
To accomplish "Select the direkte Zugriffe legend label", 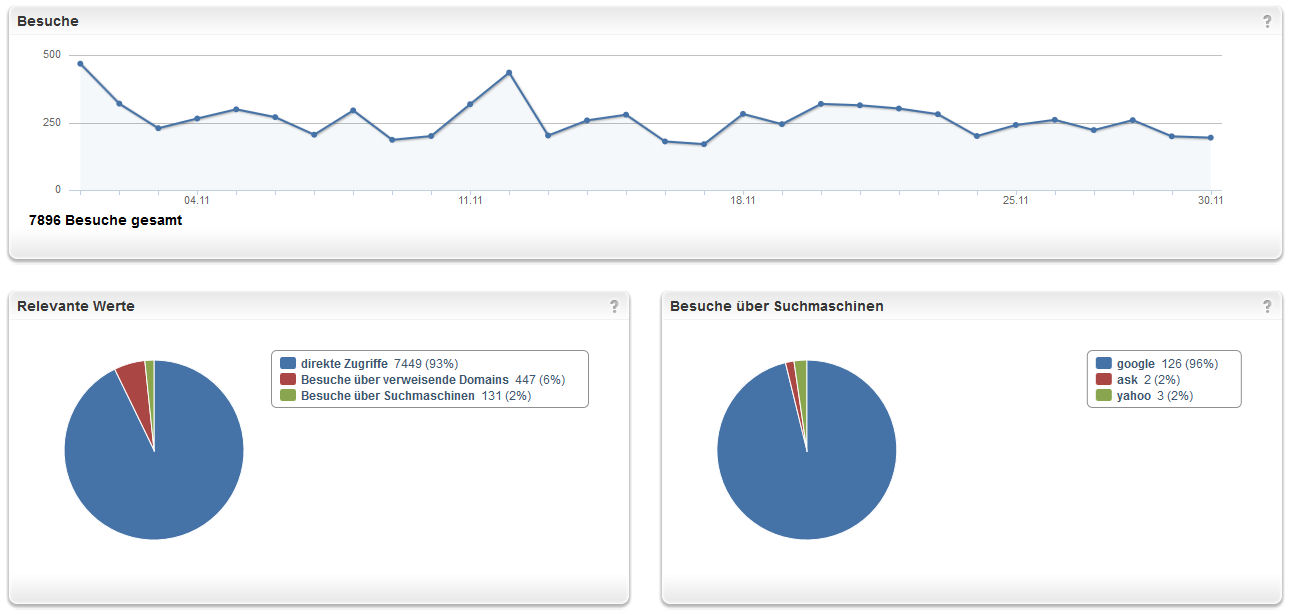I will 344,364.
